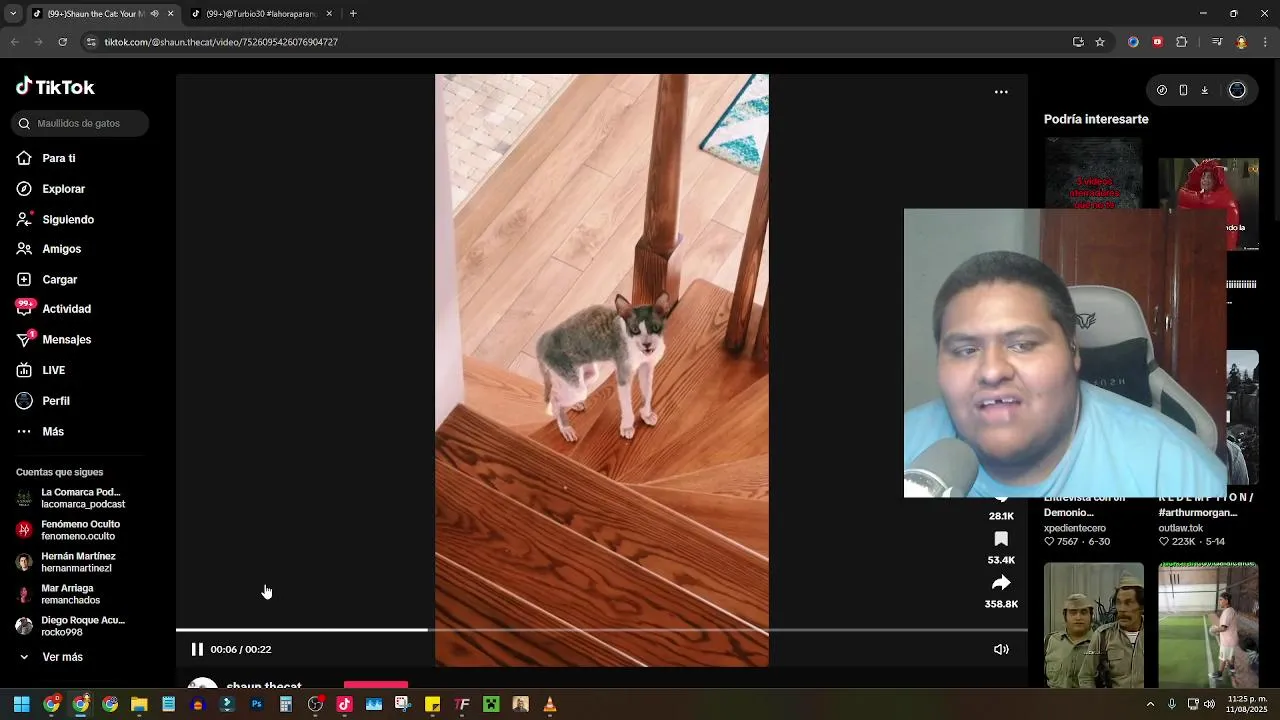Open the Windows Start menu
This screenshot has width=1280, height=720.
coord(21,704)
